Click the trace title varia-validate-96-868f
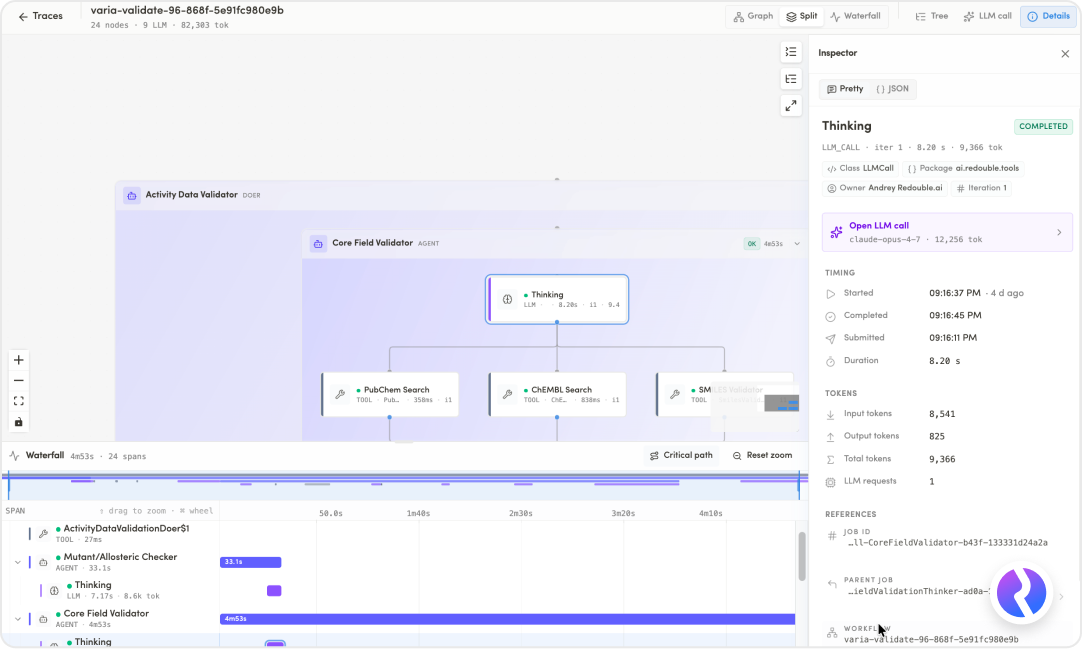The width and height of the screenshot is (1082, 649). pos(187,10)
